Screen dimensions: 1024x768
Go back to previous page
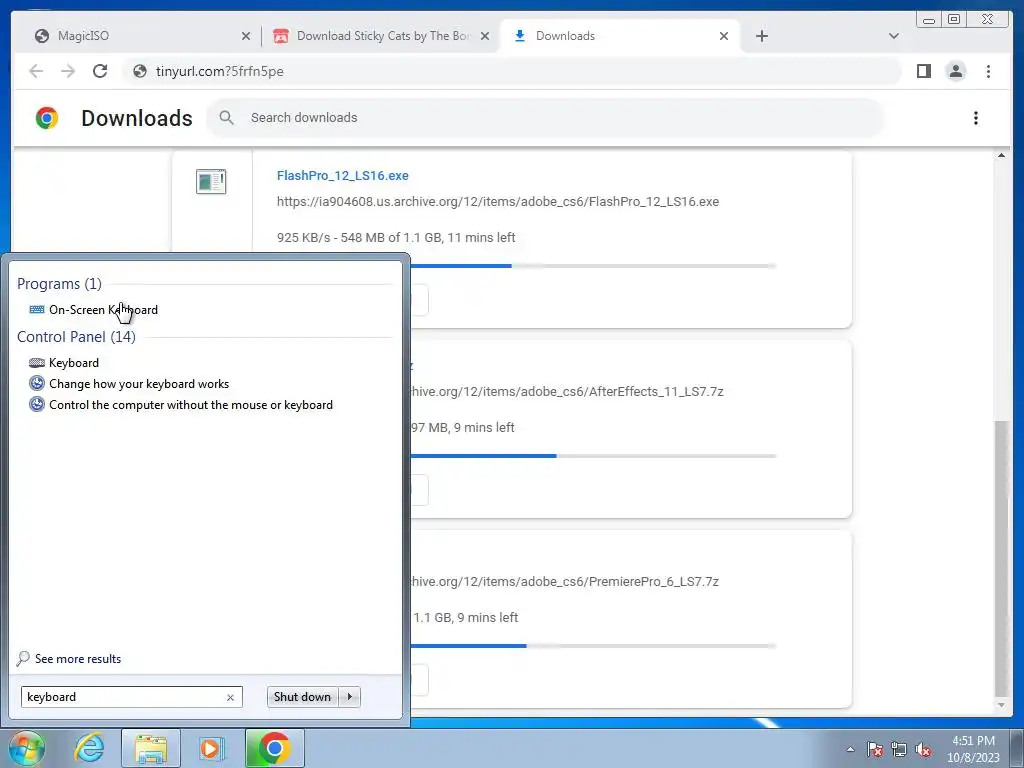click(36, 71)
